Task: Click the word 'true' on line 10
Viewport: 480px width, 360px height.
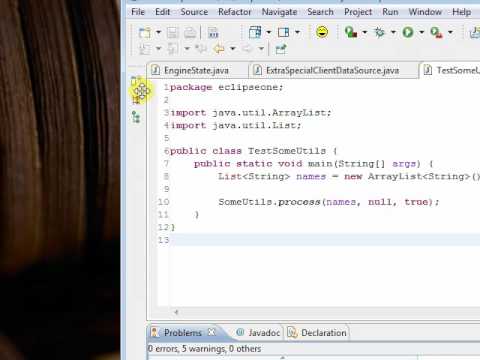Action: [416, 202]
